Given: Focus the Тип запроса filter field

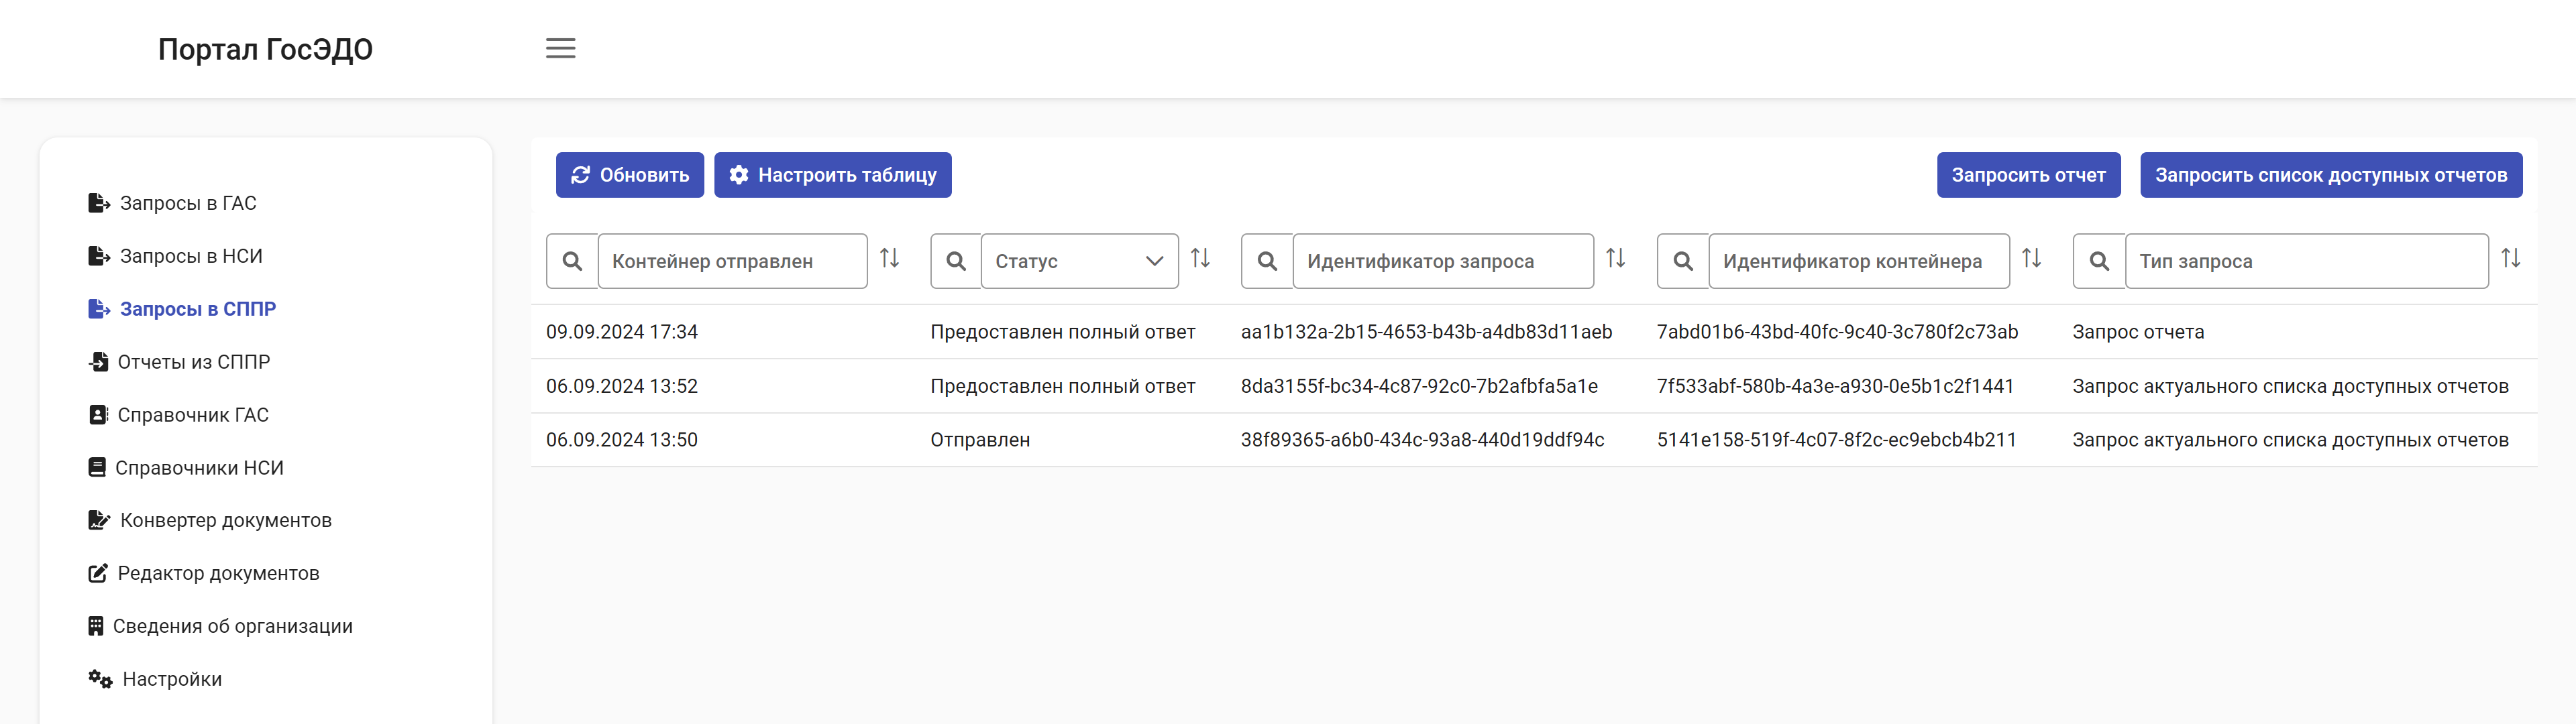Looking at the screenshot, I should 2306,261.
